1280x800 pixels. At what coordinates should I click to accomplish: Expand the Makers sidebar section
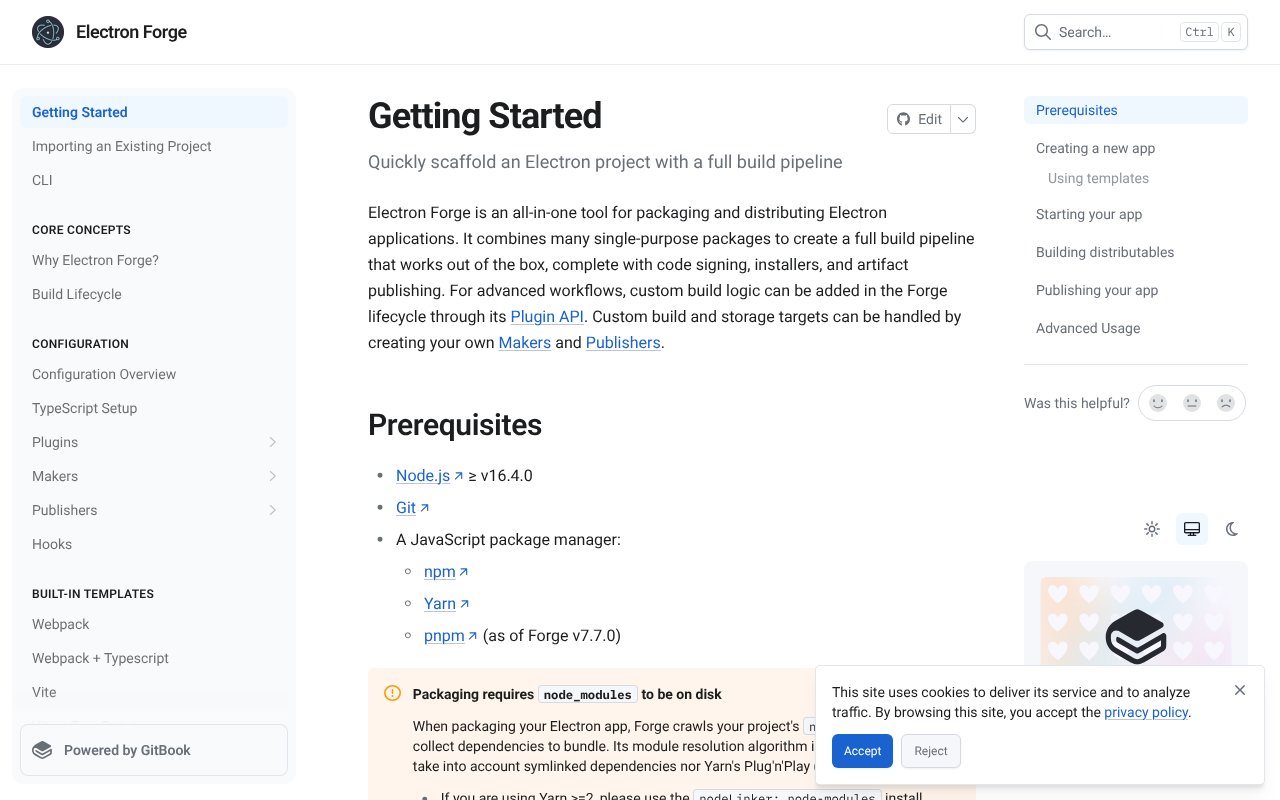(x=273, y=476)
